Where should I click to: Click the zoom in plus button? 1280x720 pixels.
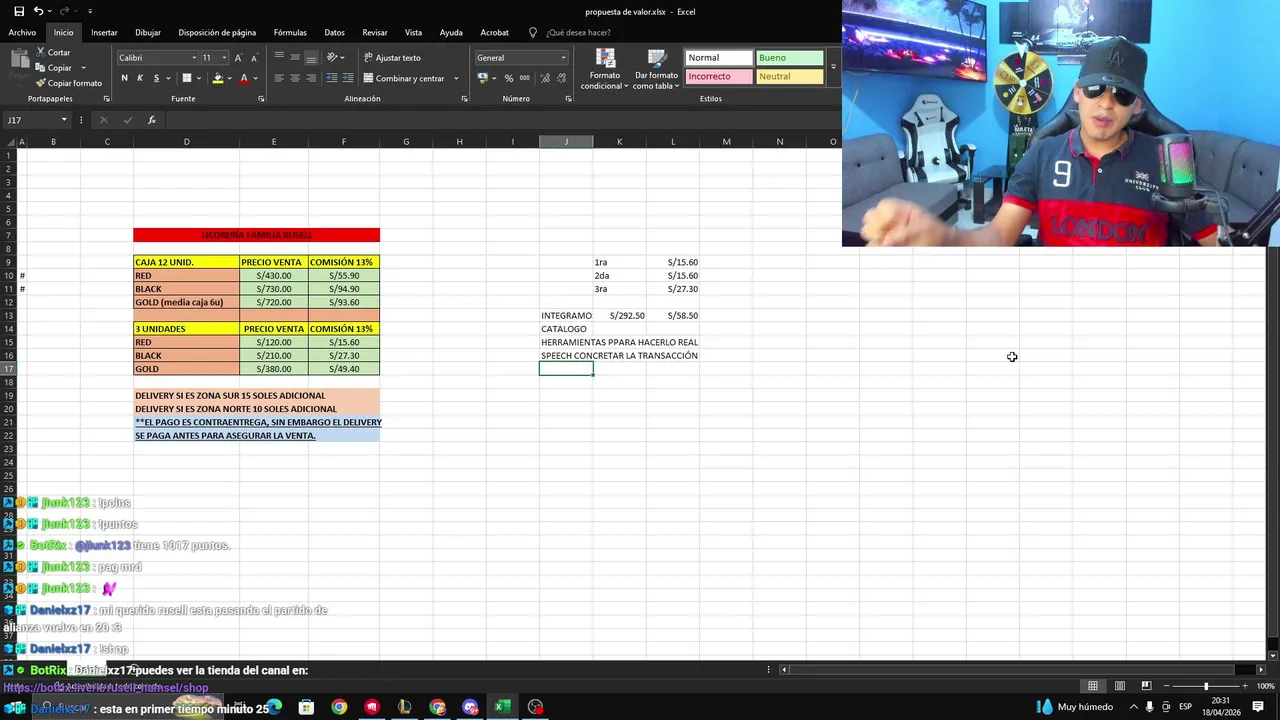pos(1245,686)
